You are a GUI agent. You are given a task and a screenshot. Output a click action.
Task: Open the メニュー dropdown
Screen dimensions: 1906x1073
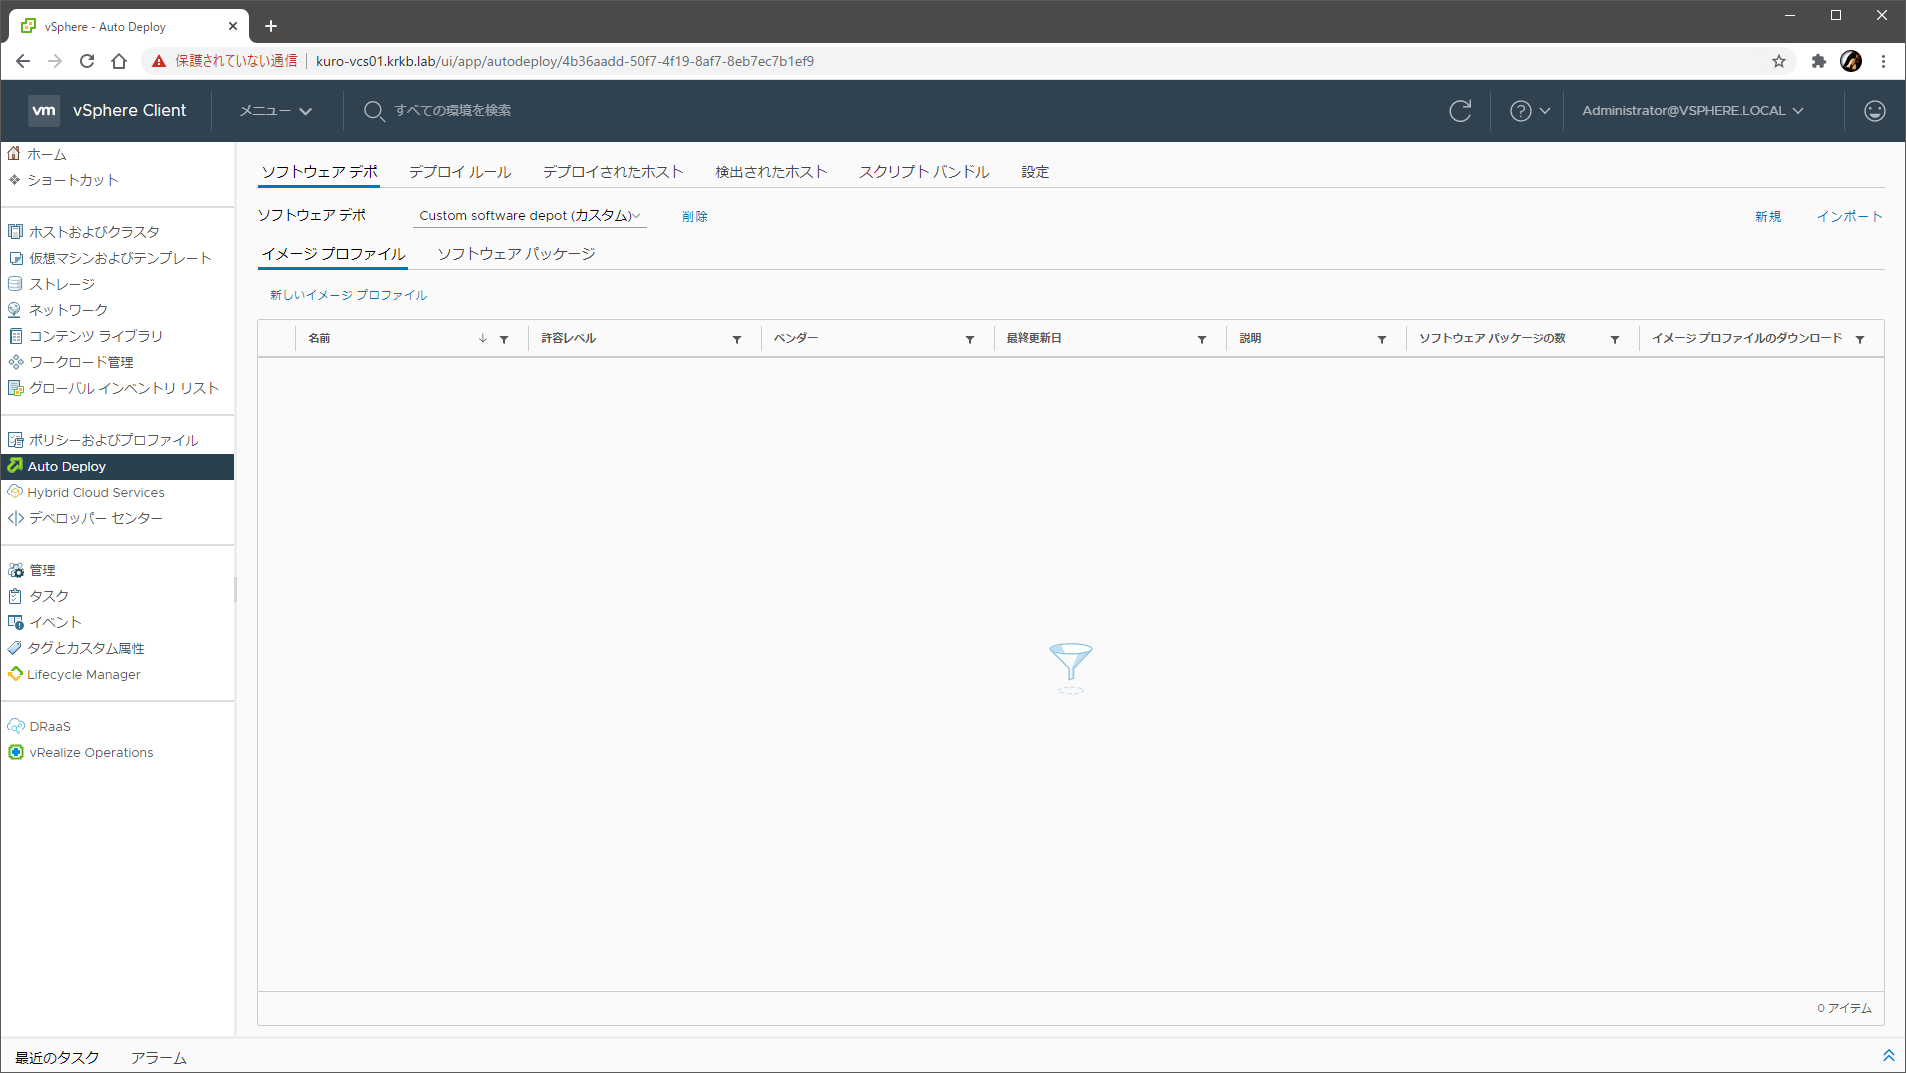[275, 111]
